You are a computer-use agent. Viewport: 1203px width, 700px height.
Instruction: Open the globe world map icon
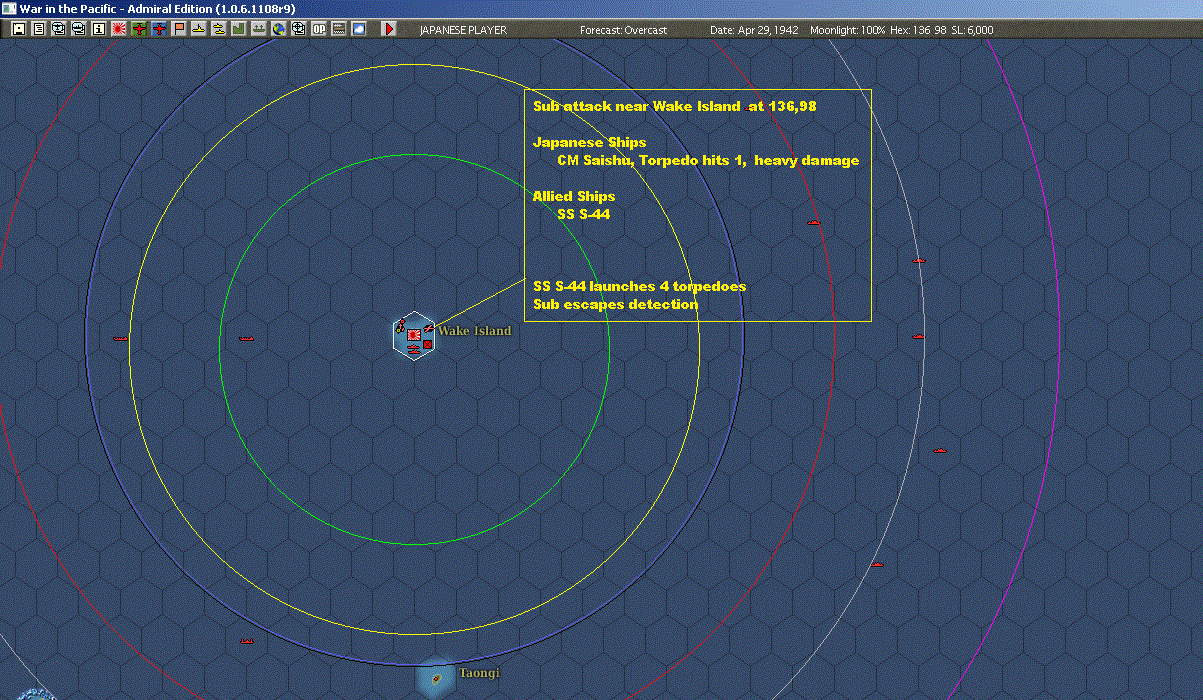coord(279,30)
